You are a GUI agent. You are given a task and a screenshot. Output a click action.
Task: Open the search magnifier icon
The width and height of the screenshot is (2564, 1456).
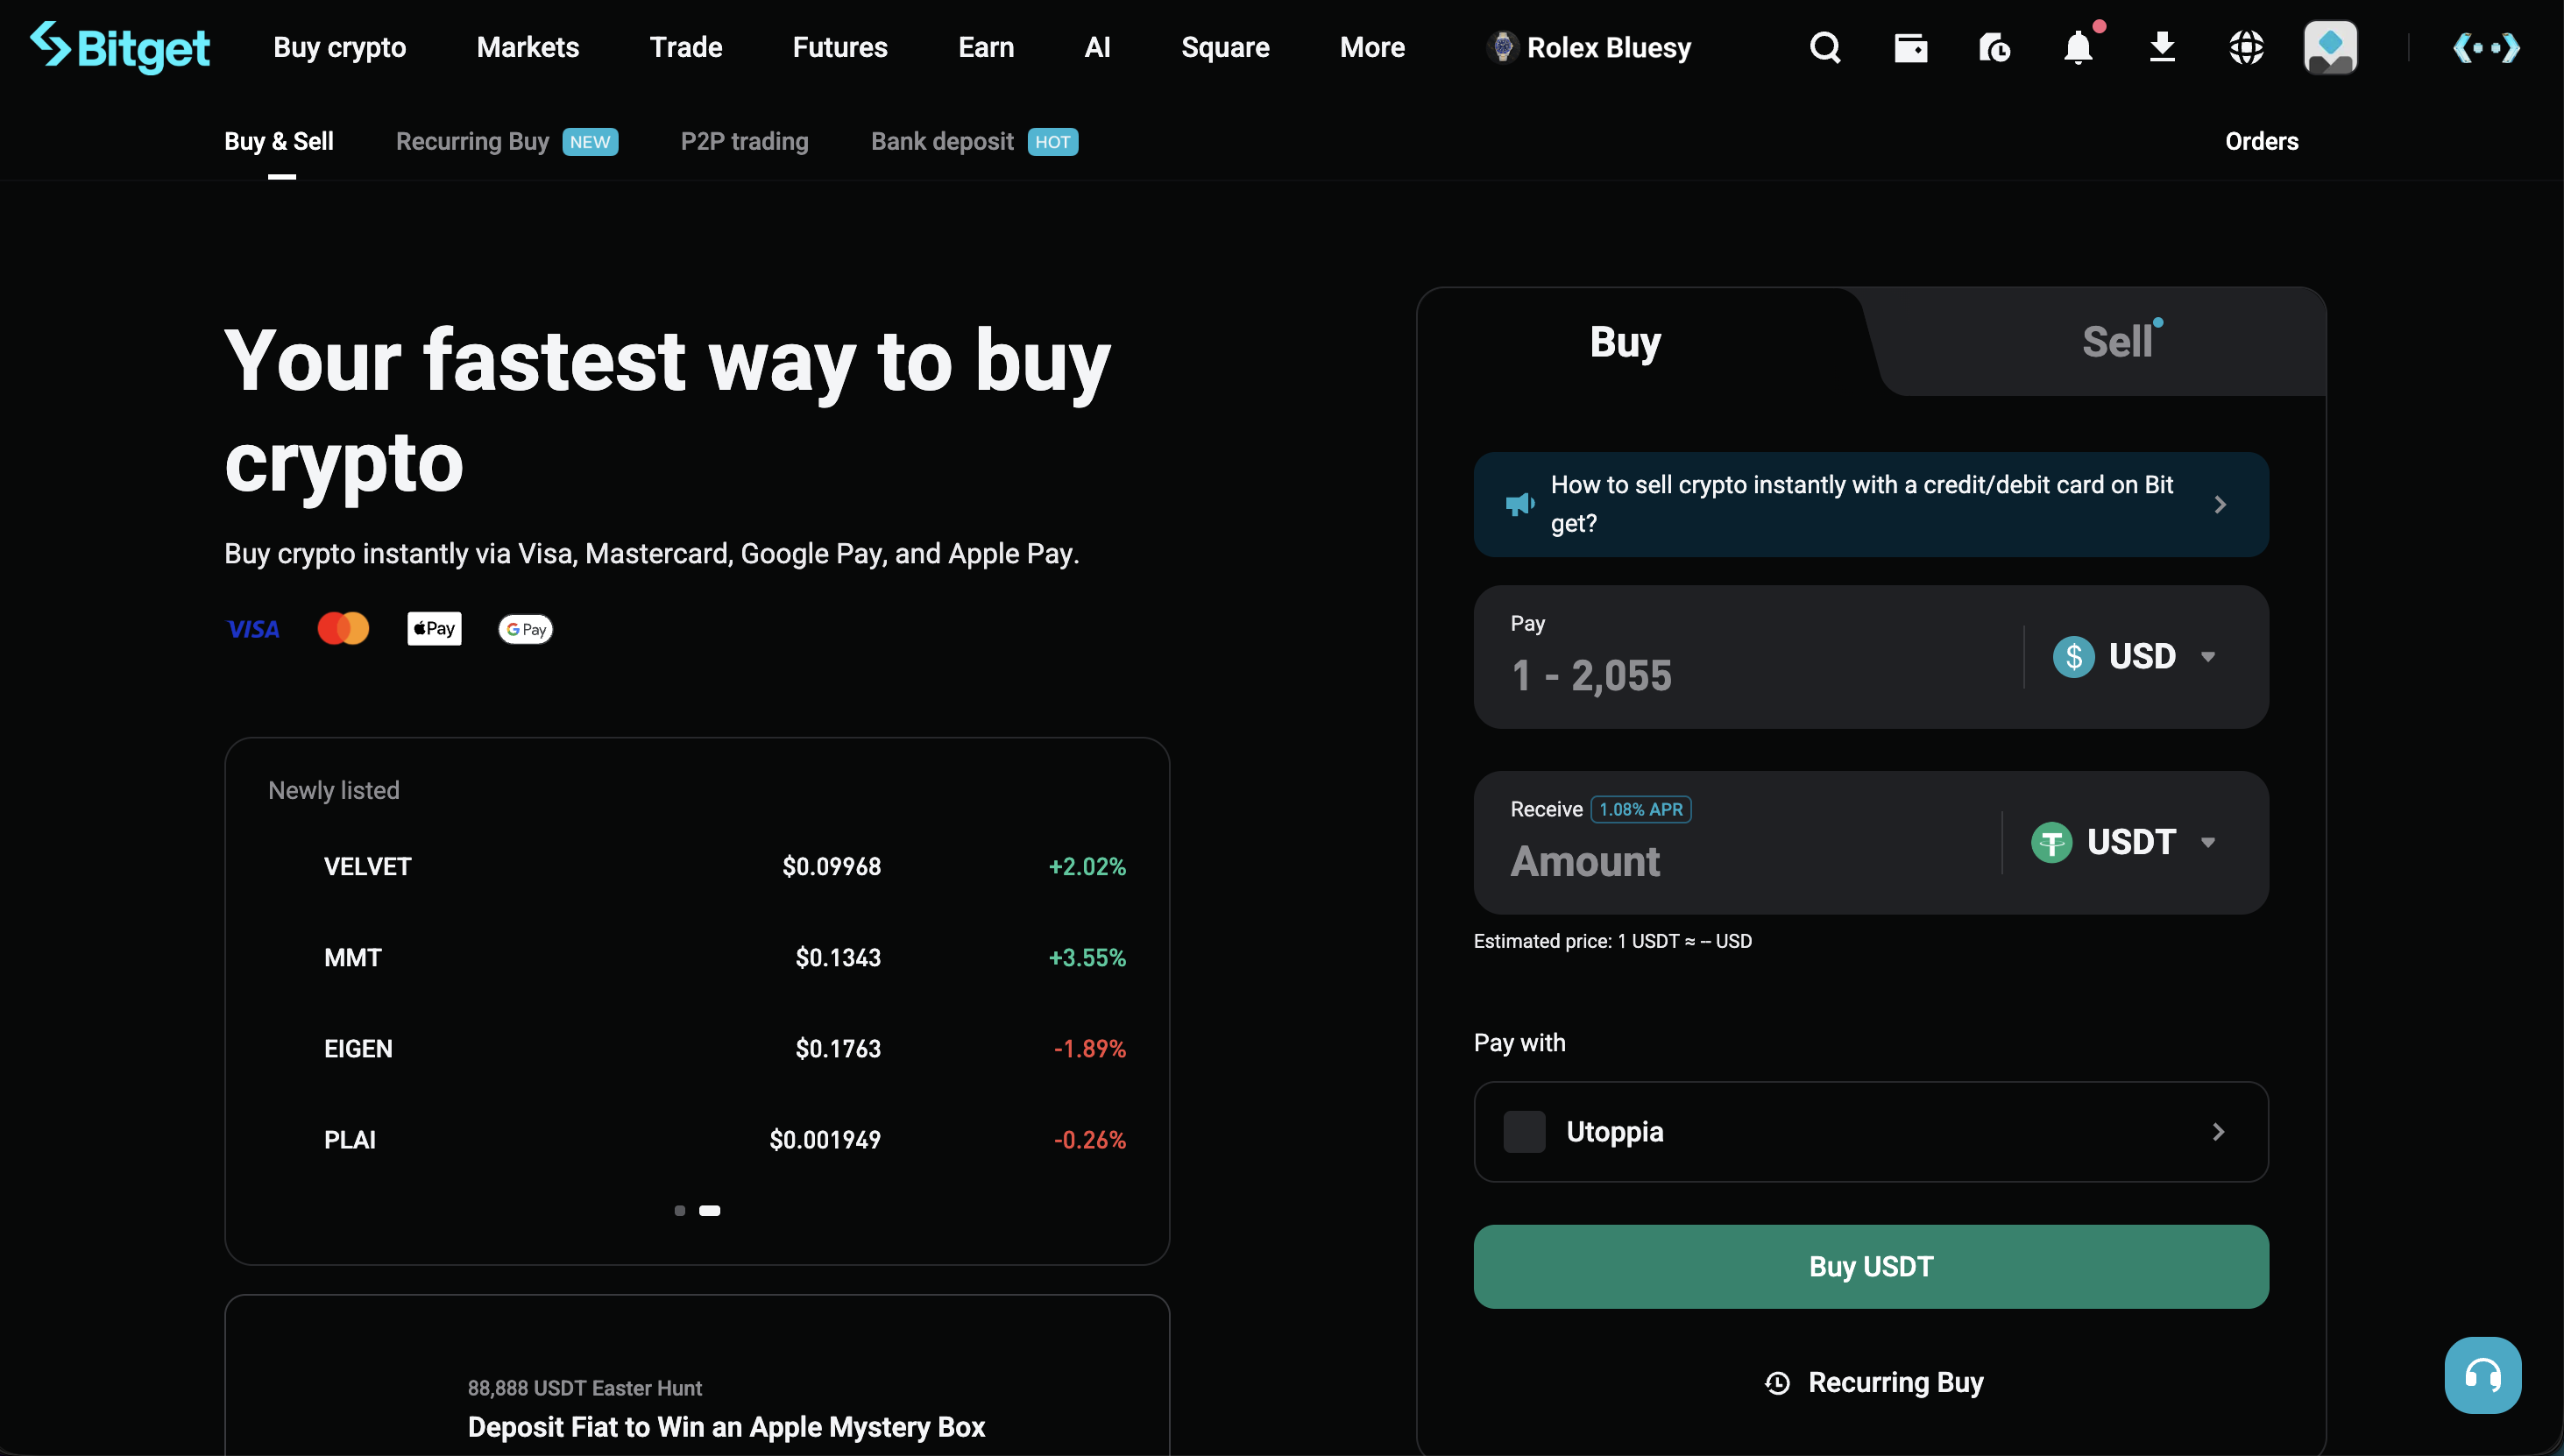(x=1825, y=47)
